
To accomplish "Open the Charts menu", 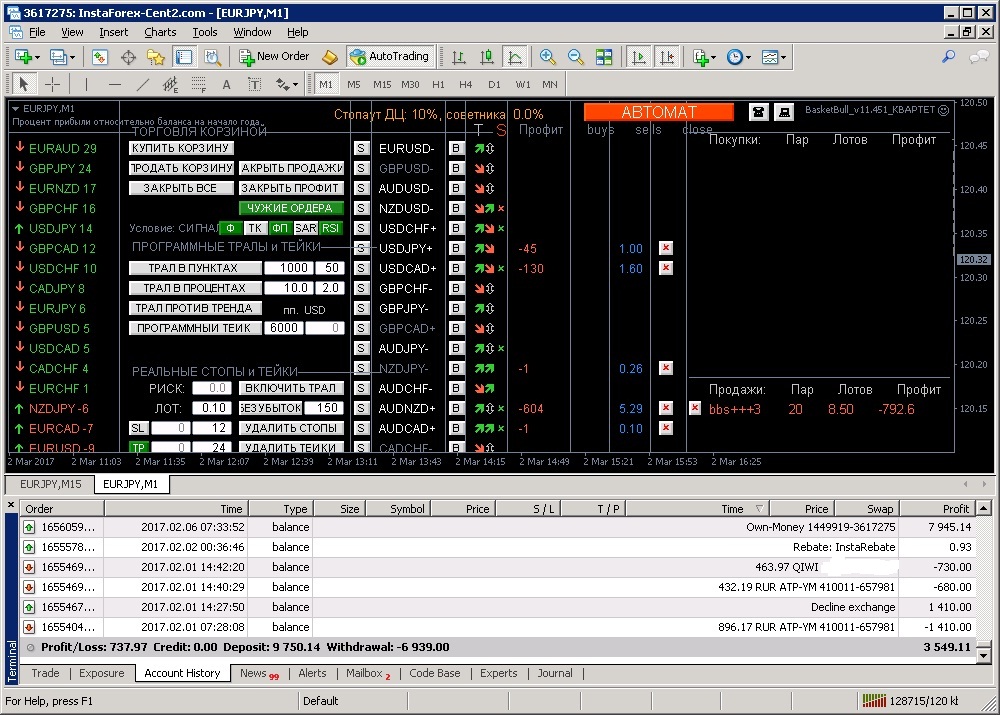I will click(160, 32).
